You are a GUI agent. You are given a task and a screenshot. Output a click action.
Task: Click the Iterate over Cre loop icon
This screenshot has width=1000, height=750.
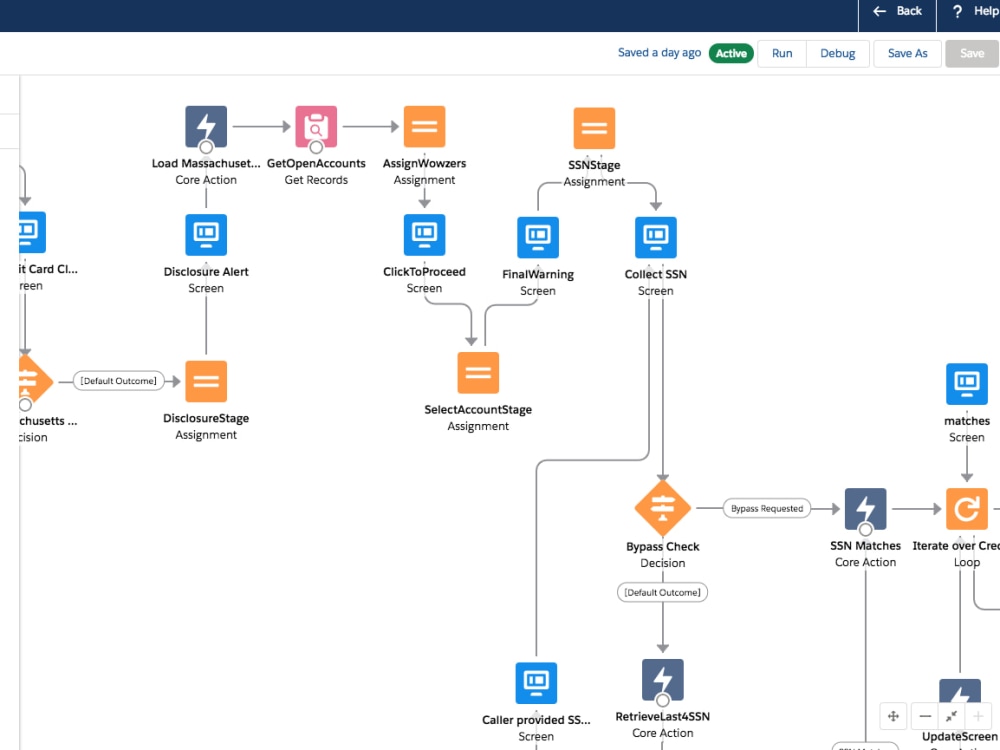[x=966, y=508]
